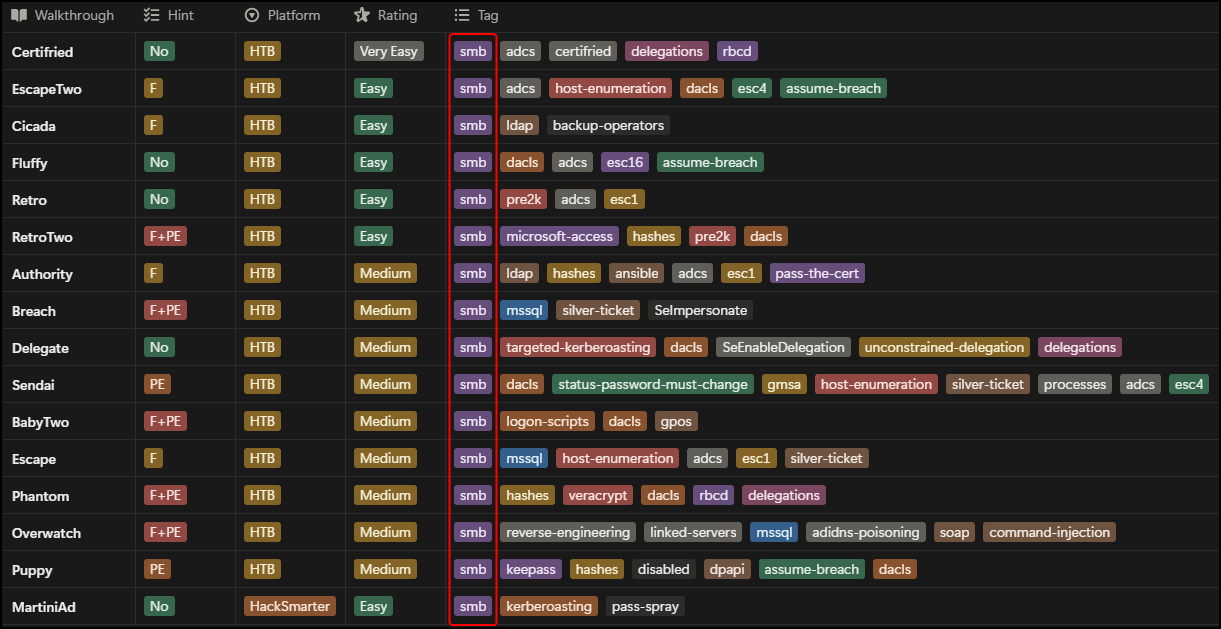Image resolution: width=1221 pixels, height=629 pixels.
Task: Click the smb tag in Cicada row
Action: tap(473, 125)
